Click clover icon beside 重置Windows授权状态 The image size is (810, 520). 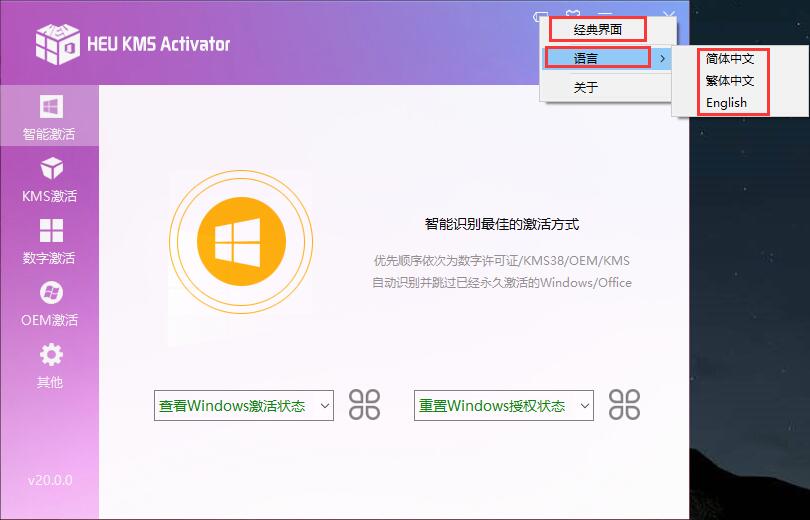point(625,405)
